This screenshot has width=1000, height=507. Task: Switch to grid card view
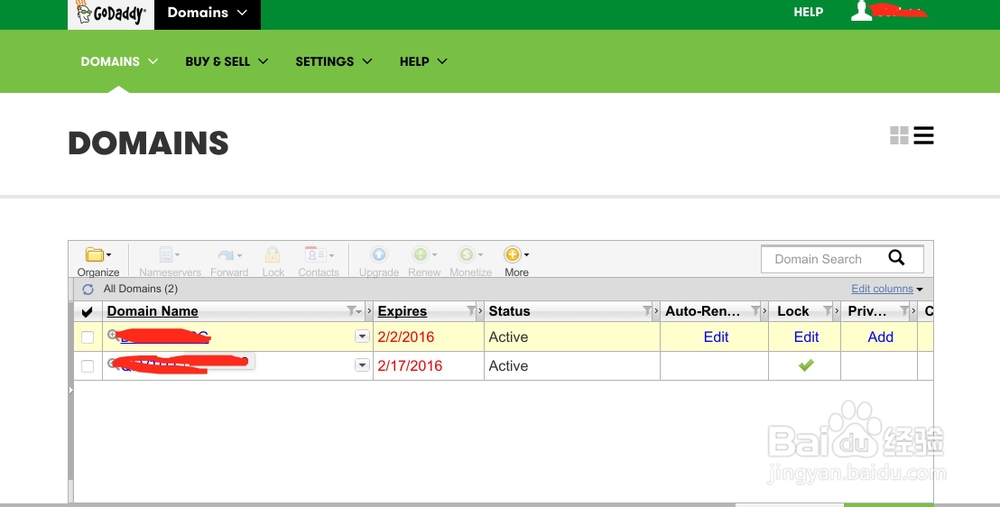coord(899,135)
